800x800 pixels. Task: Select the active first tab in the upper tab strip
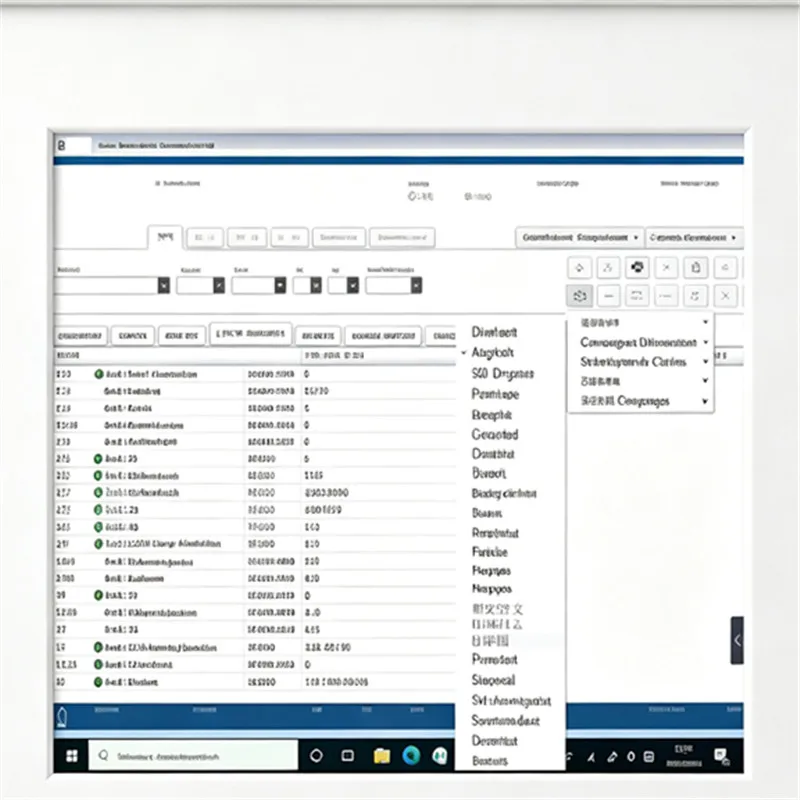pyautogui.click(x=165, y=237)
